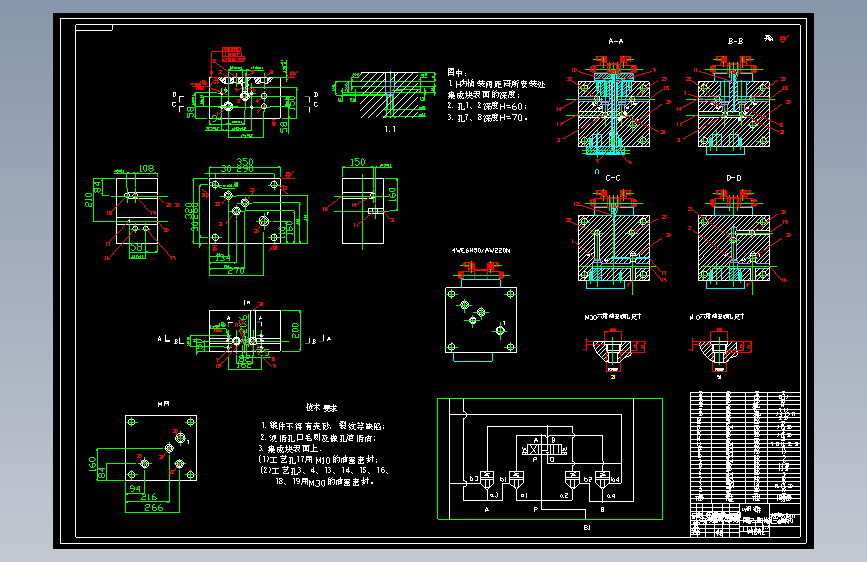867x562 pixels.
Task: Click the 216 dimension text
Action: pos(148,497)
